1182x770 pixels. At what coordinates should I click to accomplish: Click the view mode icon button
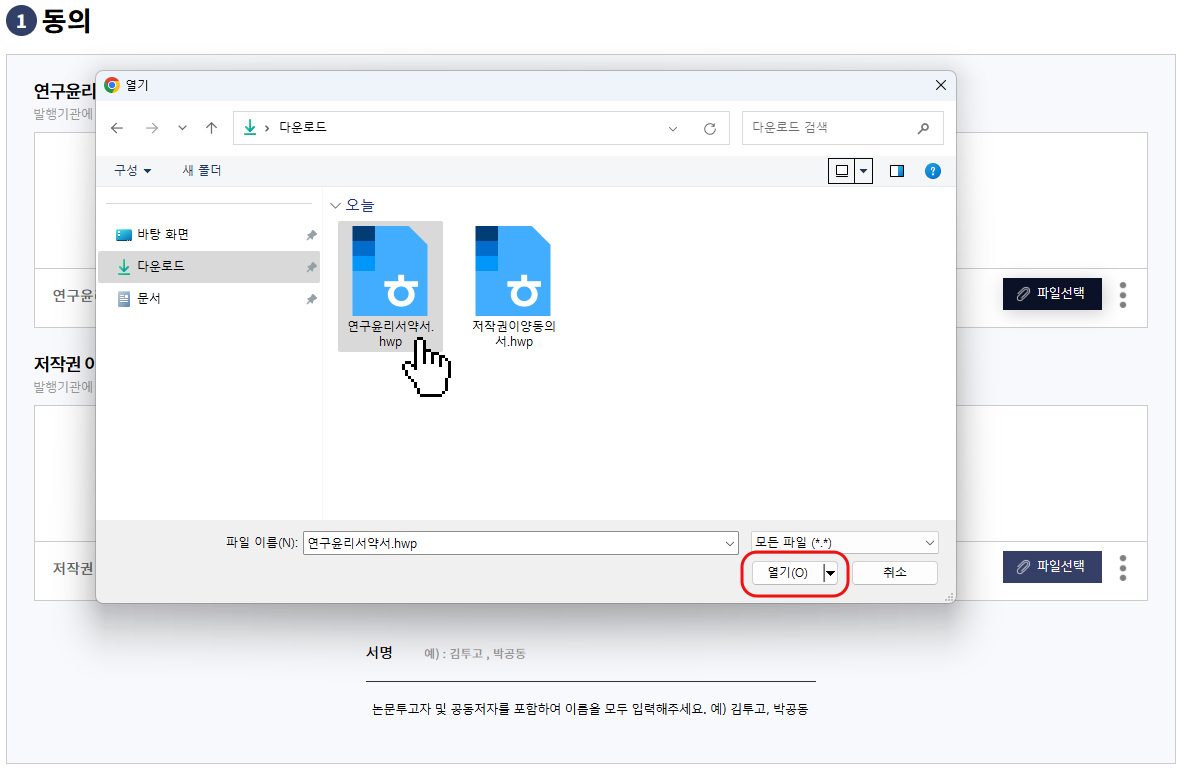click(841, 171)
